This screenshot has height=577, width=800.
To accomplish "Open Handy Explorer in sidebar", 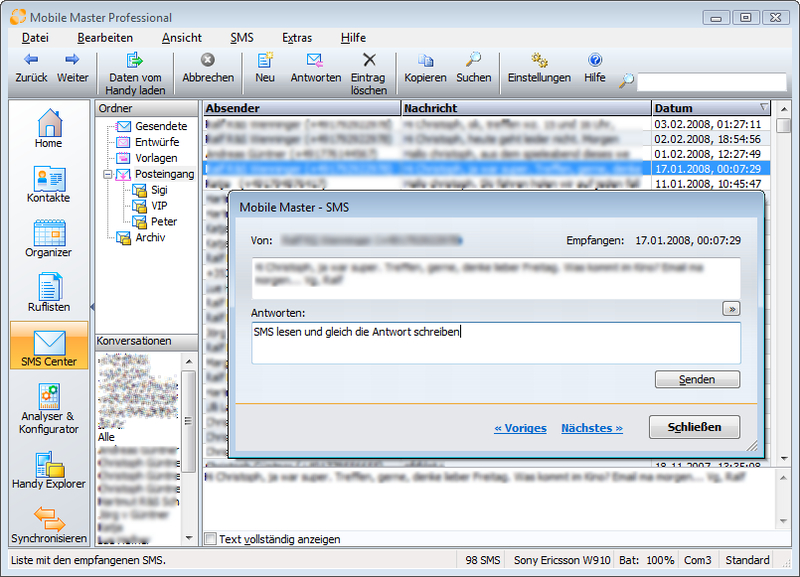I will 49,466.
